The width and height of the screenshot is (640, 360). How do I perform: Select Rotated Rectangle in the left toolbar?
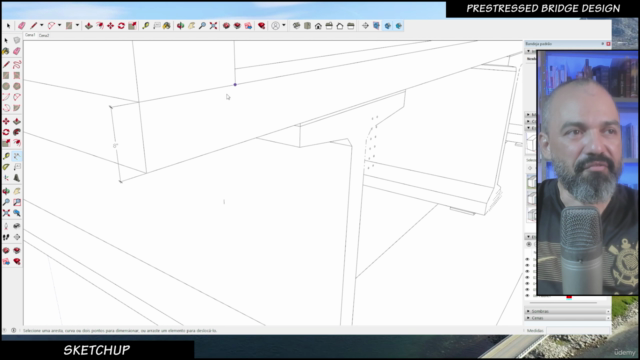[17, 76]
